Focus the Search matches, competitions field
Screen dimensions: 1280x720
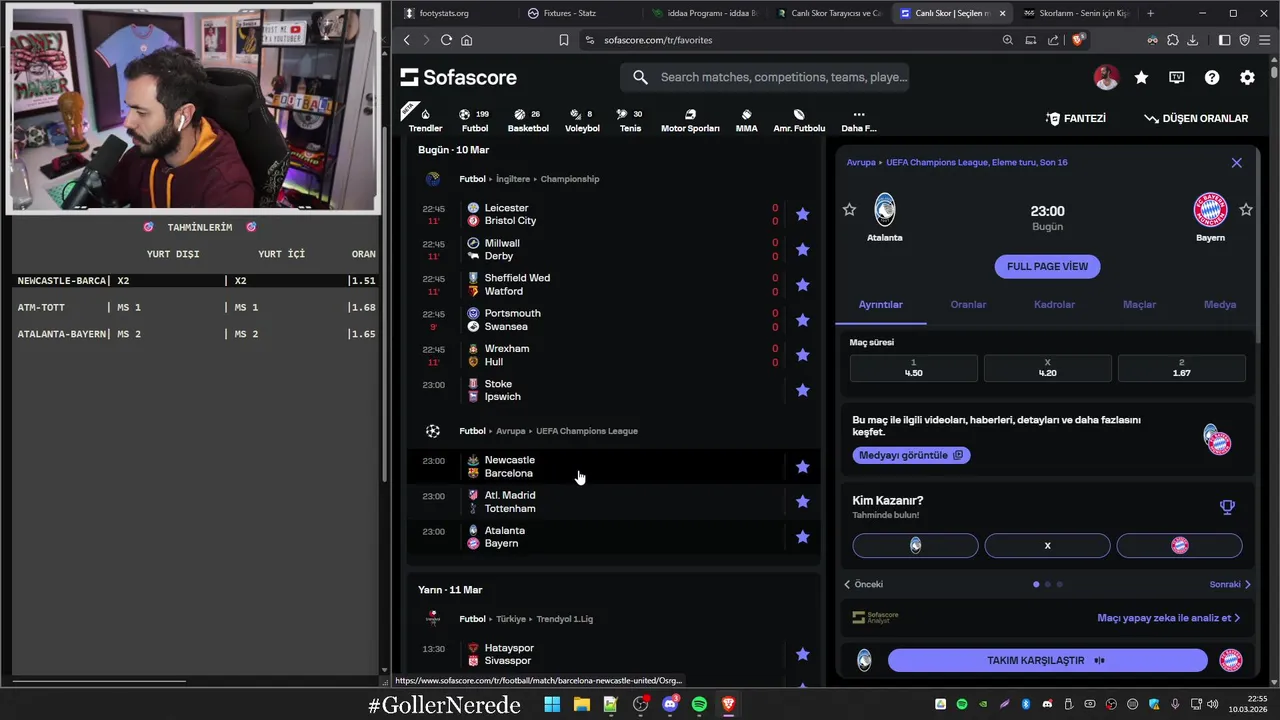(765, 77)
